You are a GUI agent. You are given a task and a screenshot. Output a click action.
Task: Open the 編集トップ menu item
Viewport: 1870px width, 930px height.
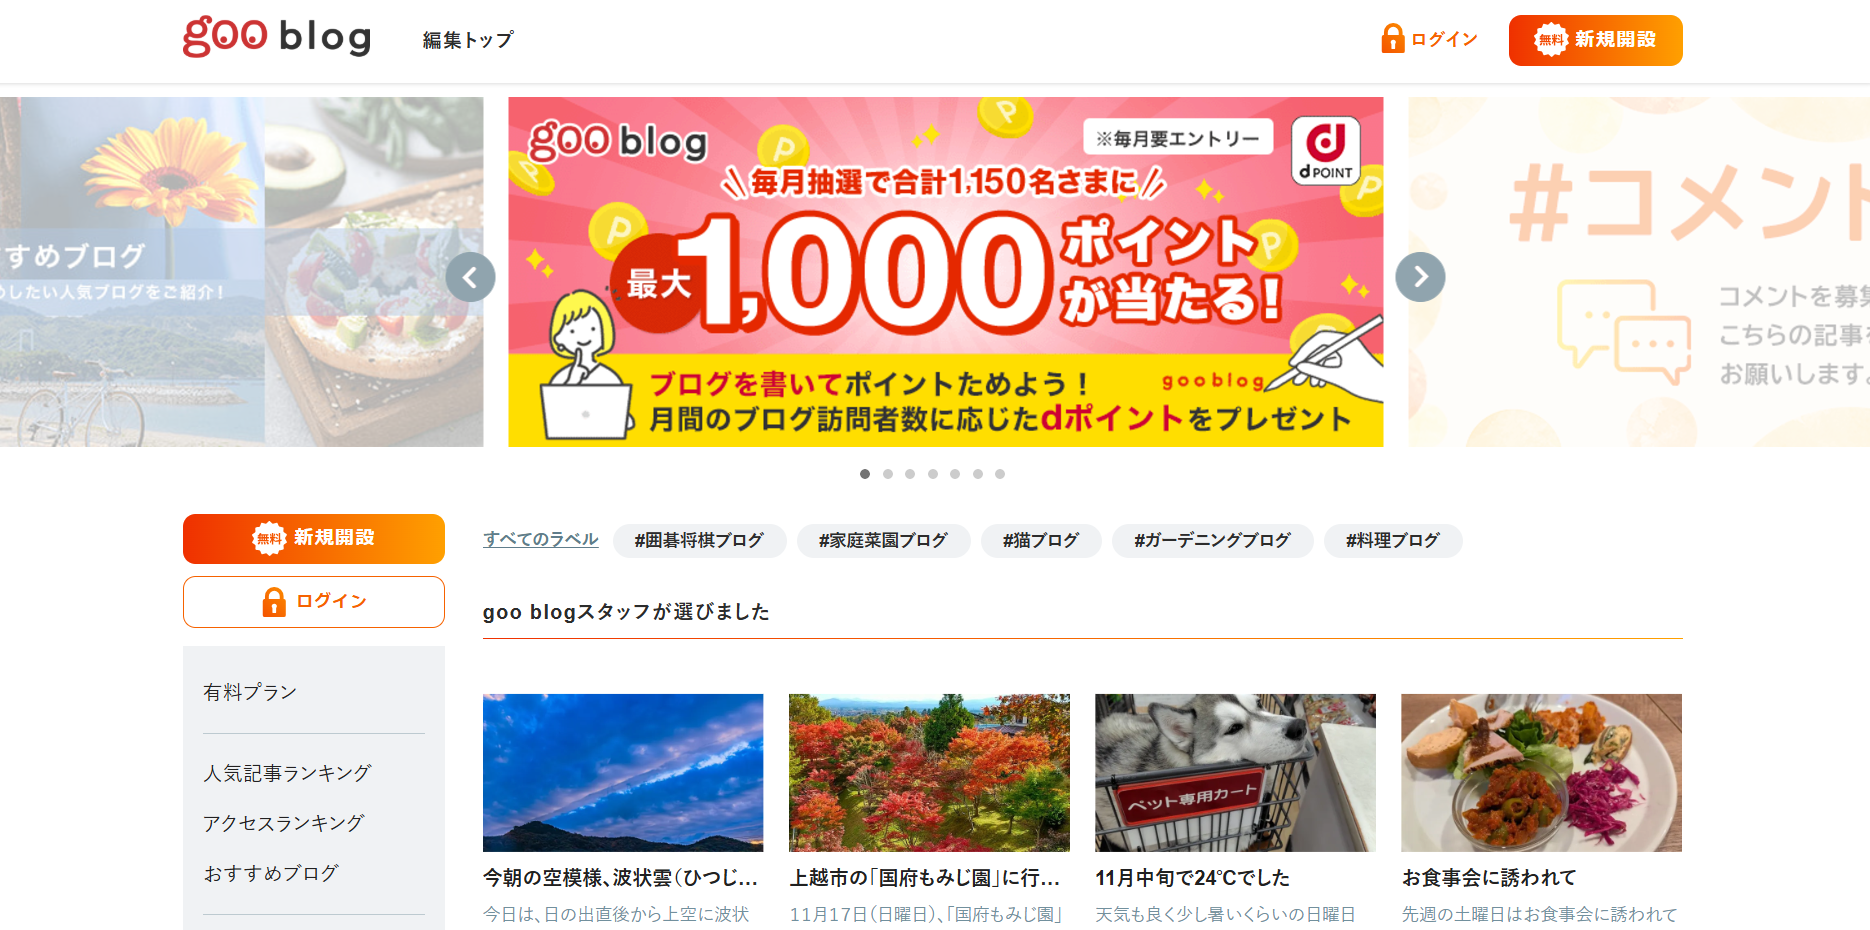pos(468,40)
